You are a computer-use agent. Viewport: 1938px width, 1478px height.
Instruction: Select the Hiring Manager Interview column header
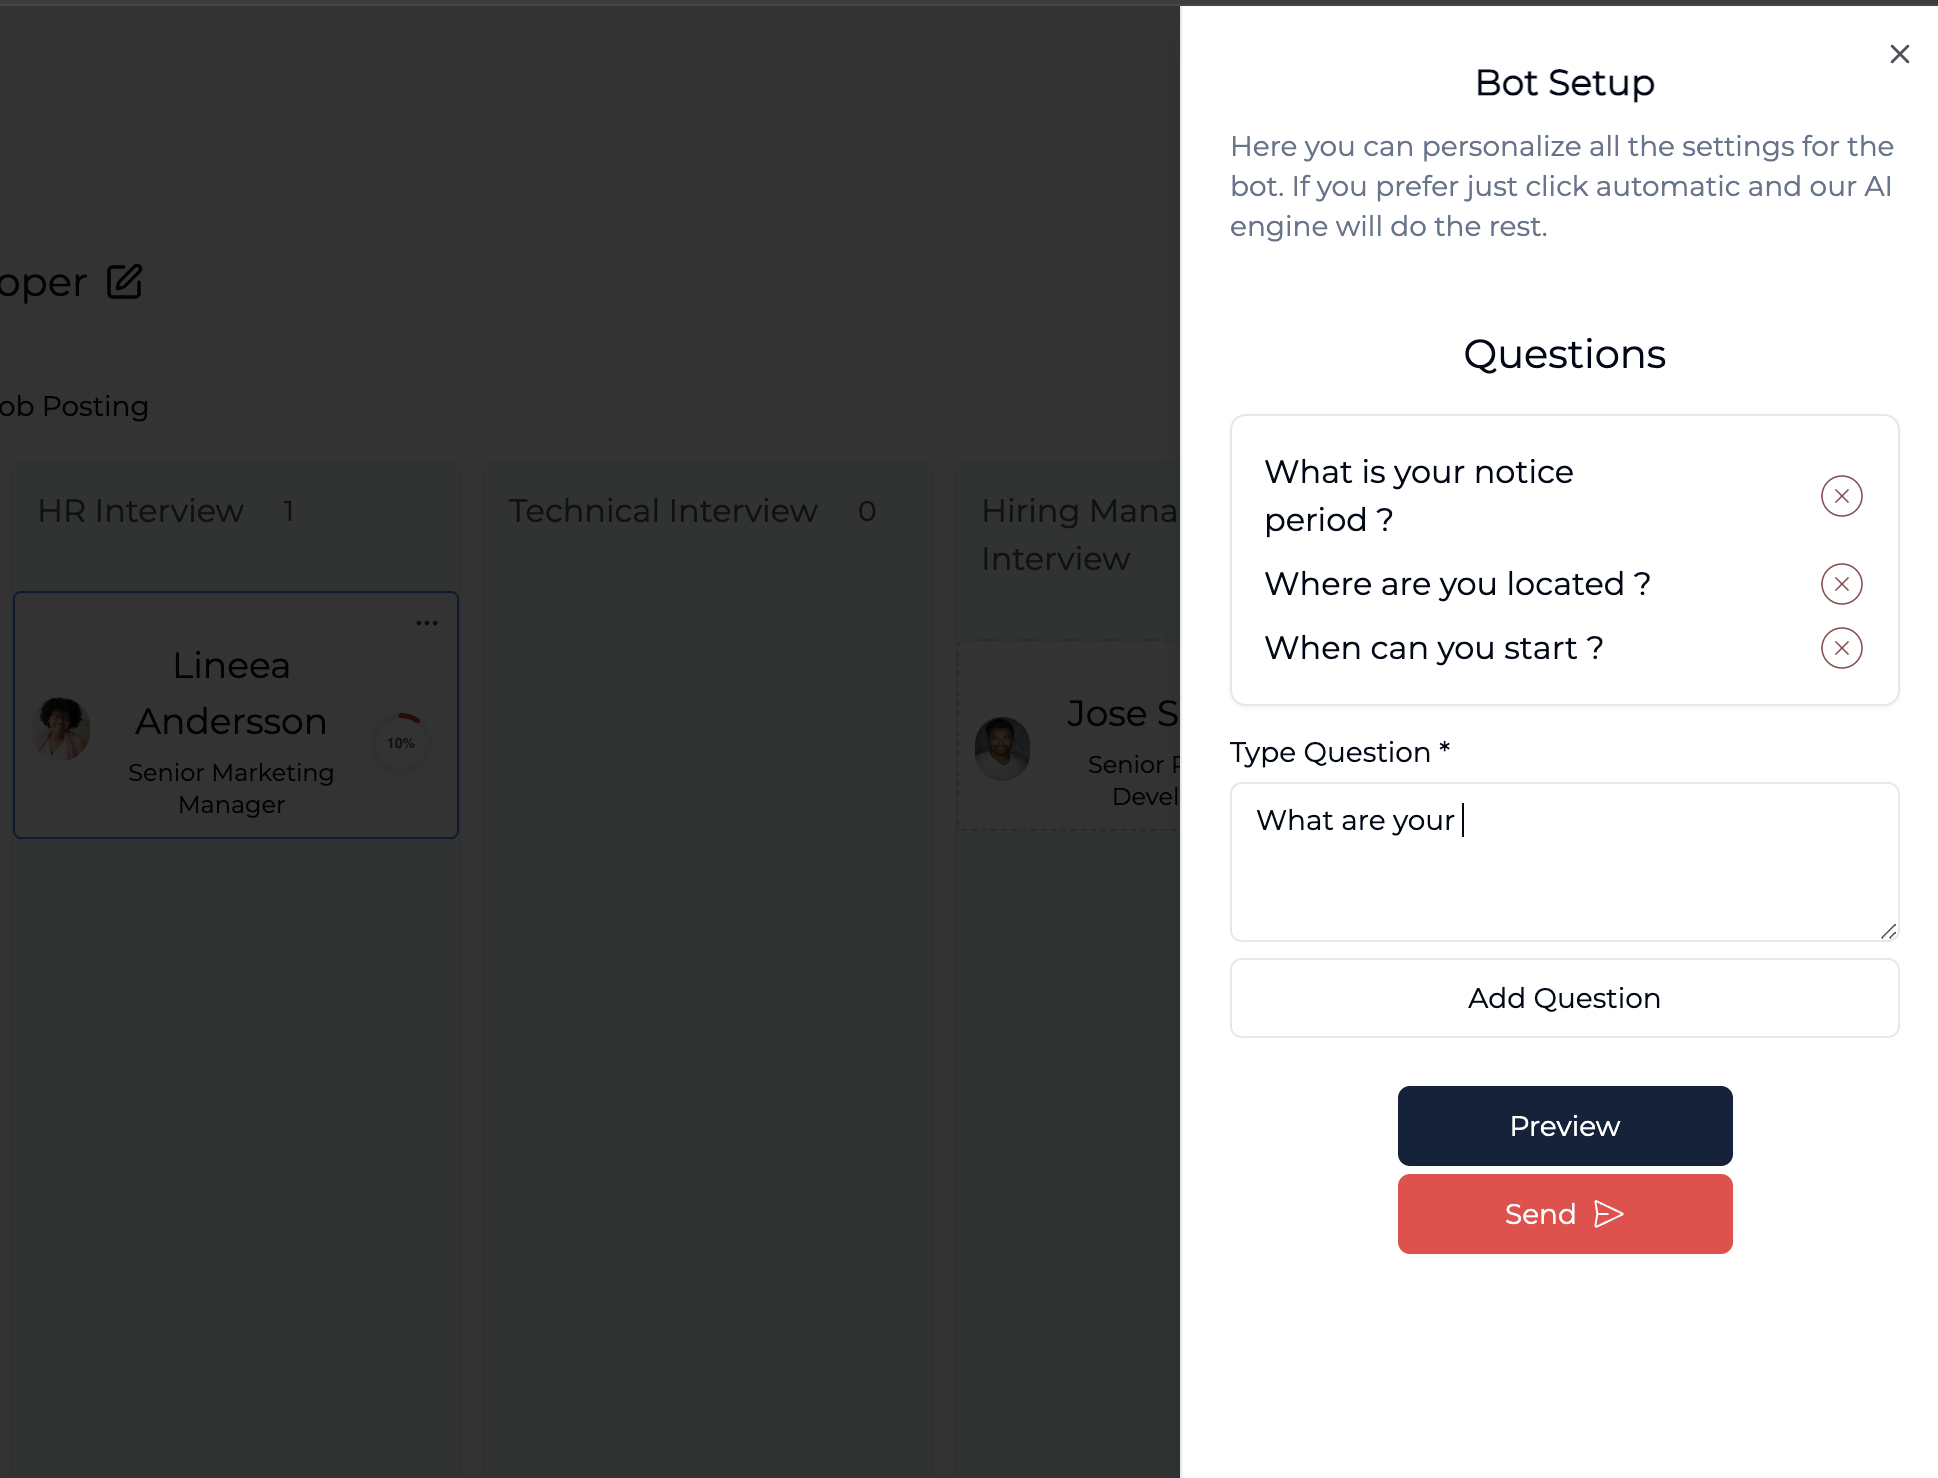[1078, 534]
